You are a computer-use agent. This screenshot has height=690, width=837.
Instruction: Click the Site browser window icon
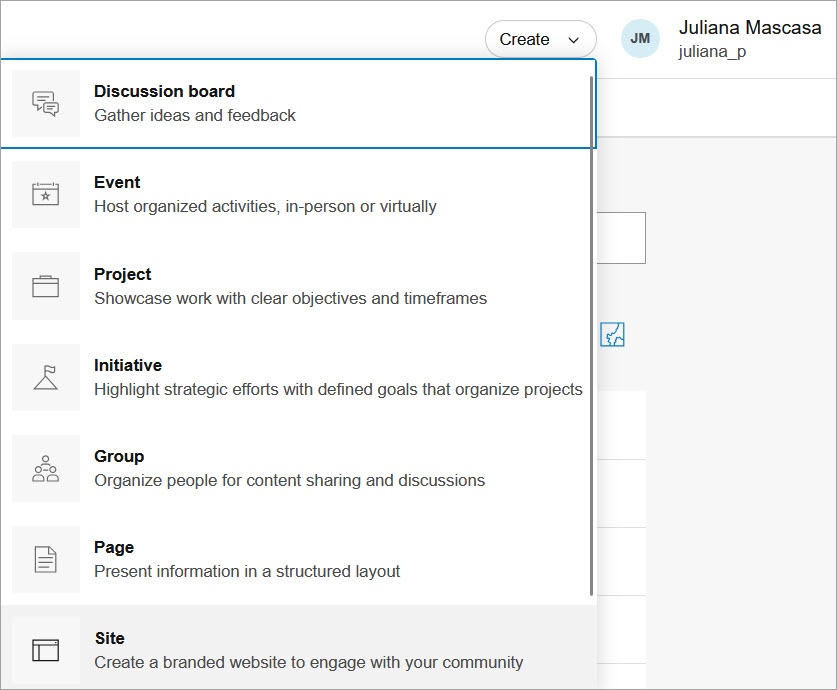(45, 649)
